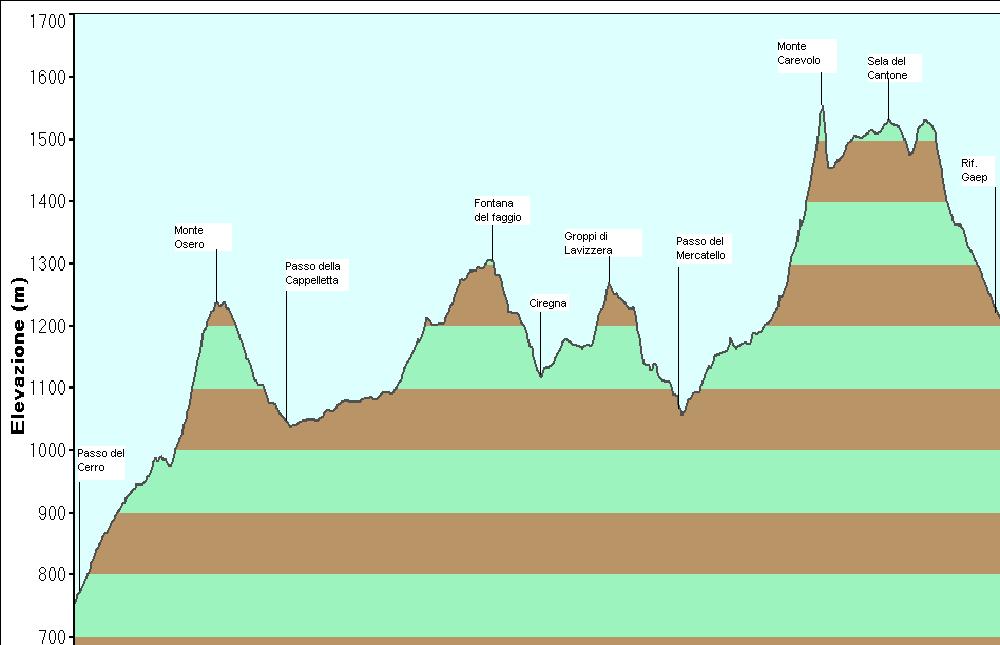1000x645 pixels.
Task: Click the Fontana del faggio label
Action: pos(497,210)
